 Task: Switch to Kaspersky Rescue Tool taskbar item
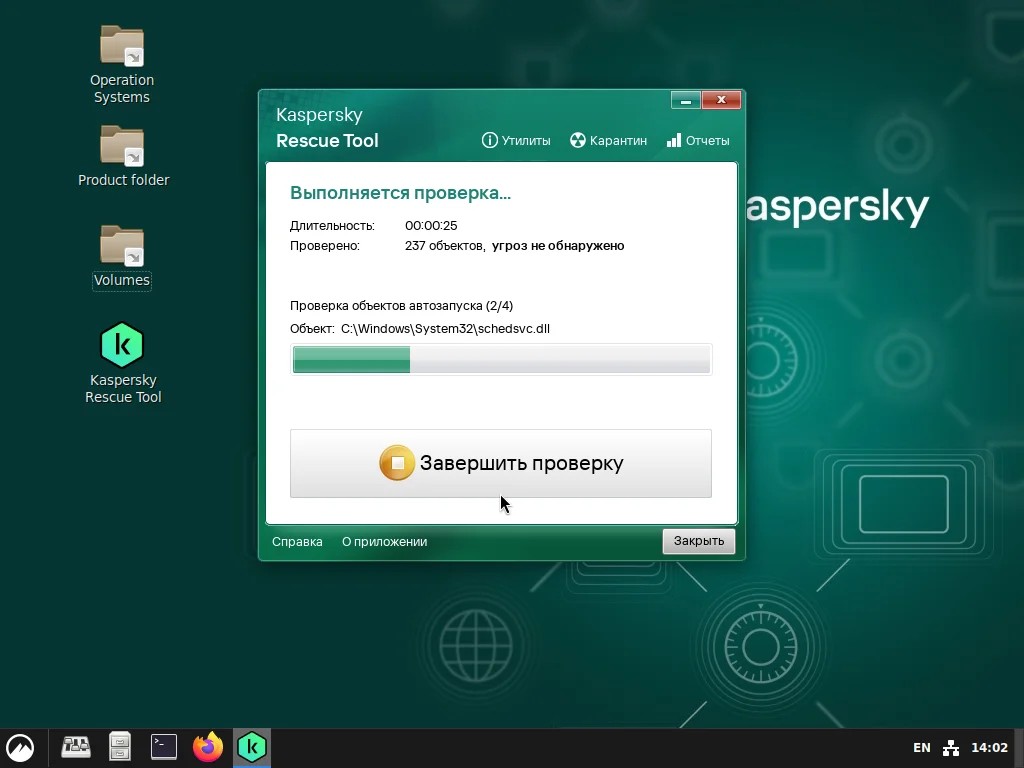click(252, 747)
